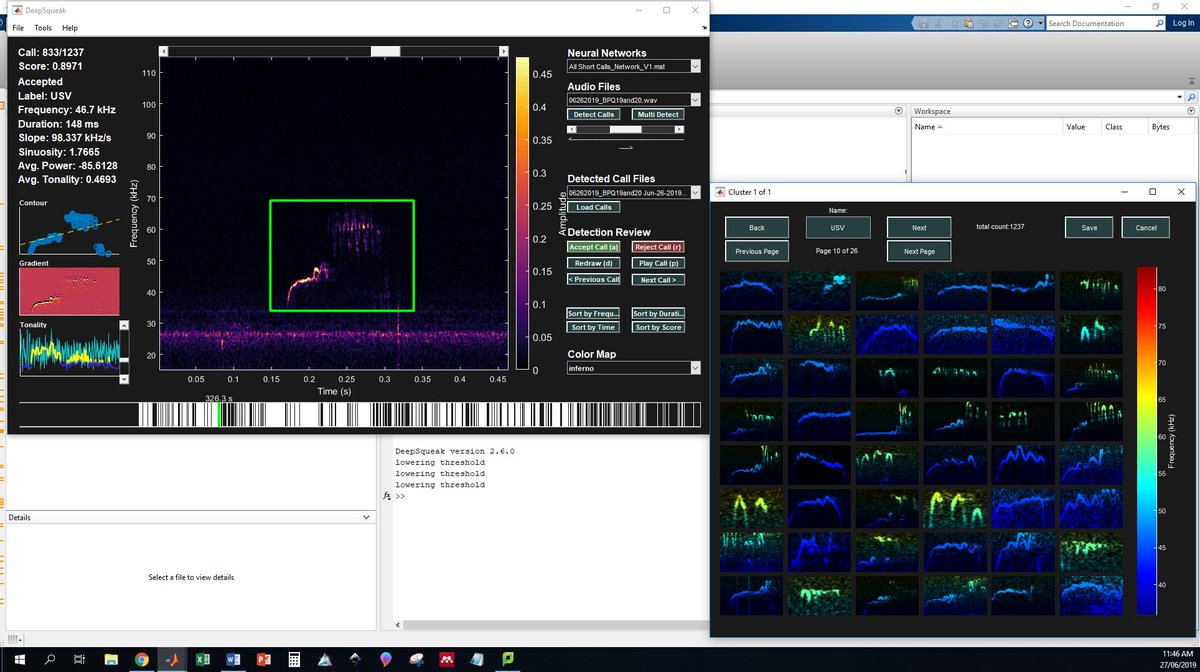Open the Audio Files dropdown list

coord(696,100)
